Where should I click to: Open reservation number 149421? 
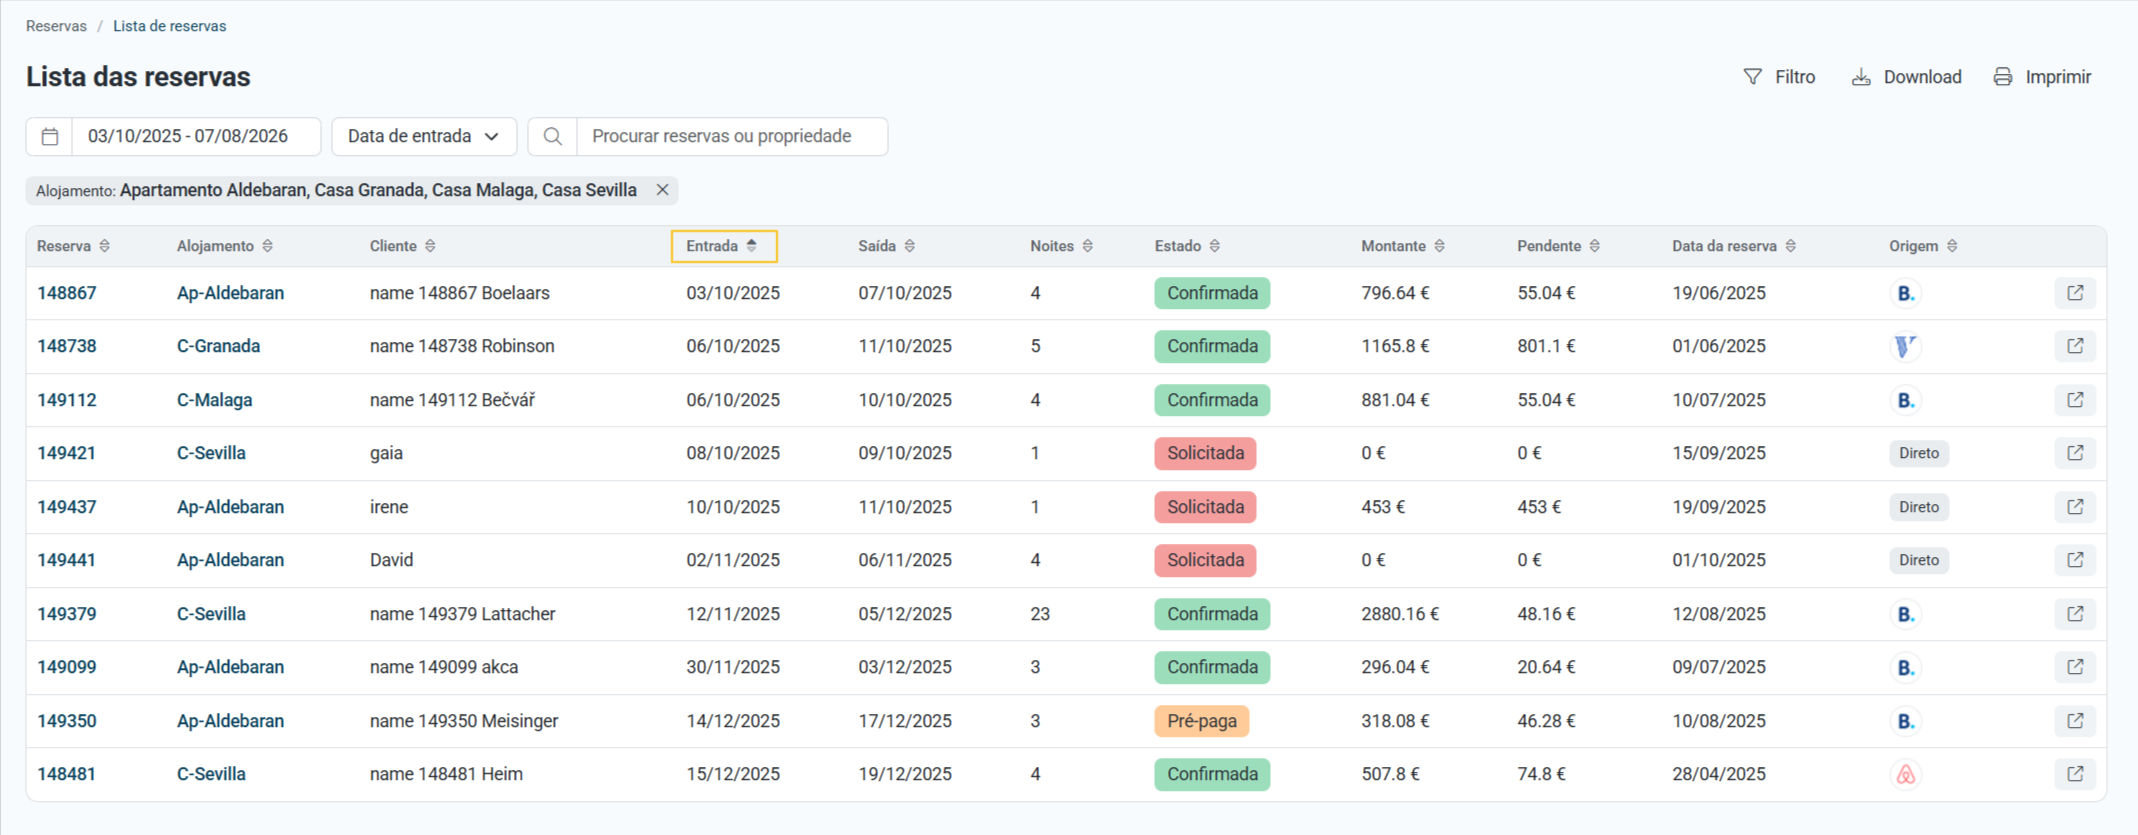click(x=67, y=453)
